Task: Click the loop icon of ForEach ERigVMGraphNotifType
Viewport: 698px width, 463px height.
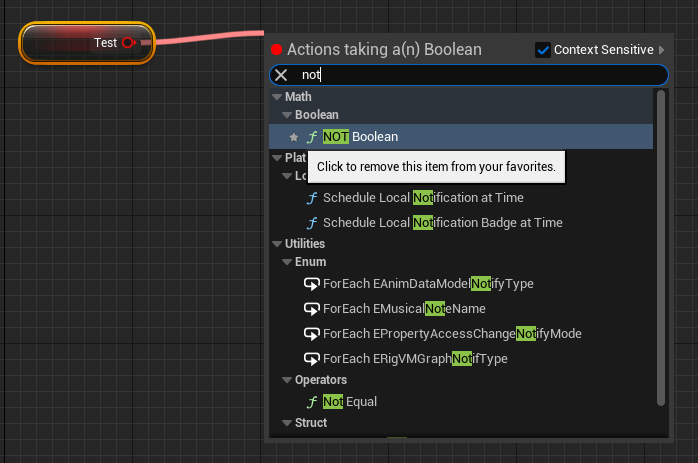Action: pos(312,359)
